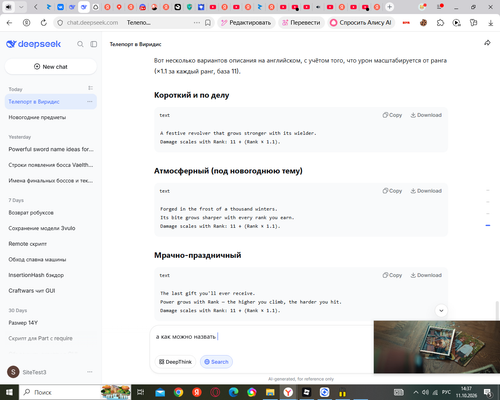Screen dimensions: 500x400
Task: Click the Перевести button
Action: [301, 23]
